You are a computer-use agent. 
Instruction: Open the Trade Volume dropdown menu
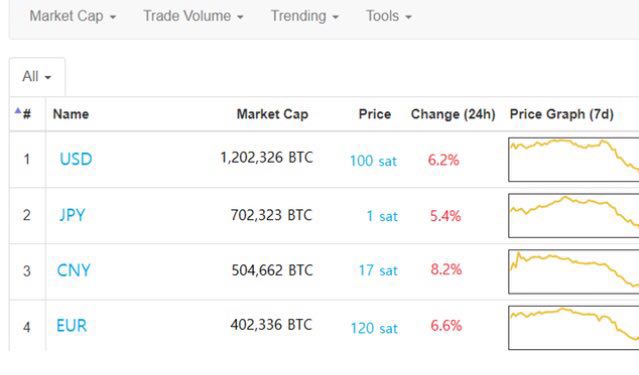193,16
